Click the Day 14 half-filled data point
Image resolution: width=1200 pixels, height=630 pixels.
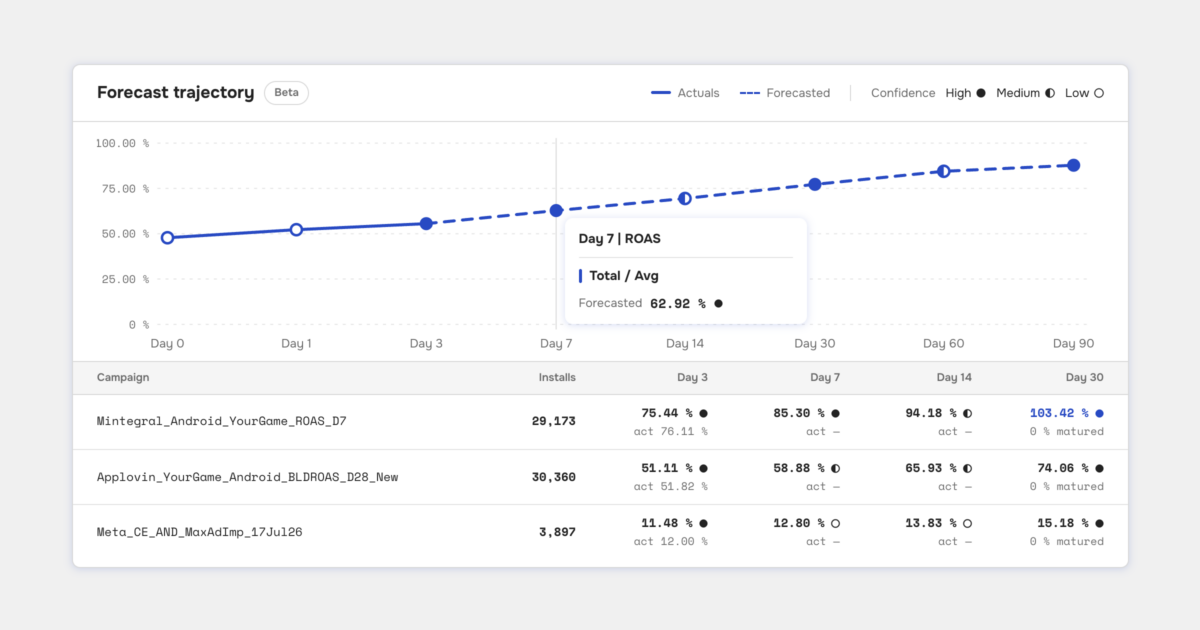tap(685, 199)
